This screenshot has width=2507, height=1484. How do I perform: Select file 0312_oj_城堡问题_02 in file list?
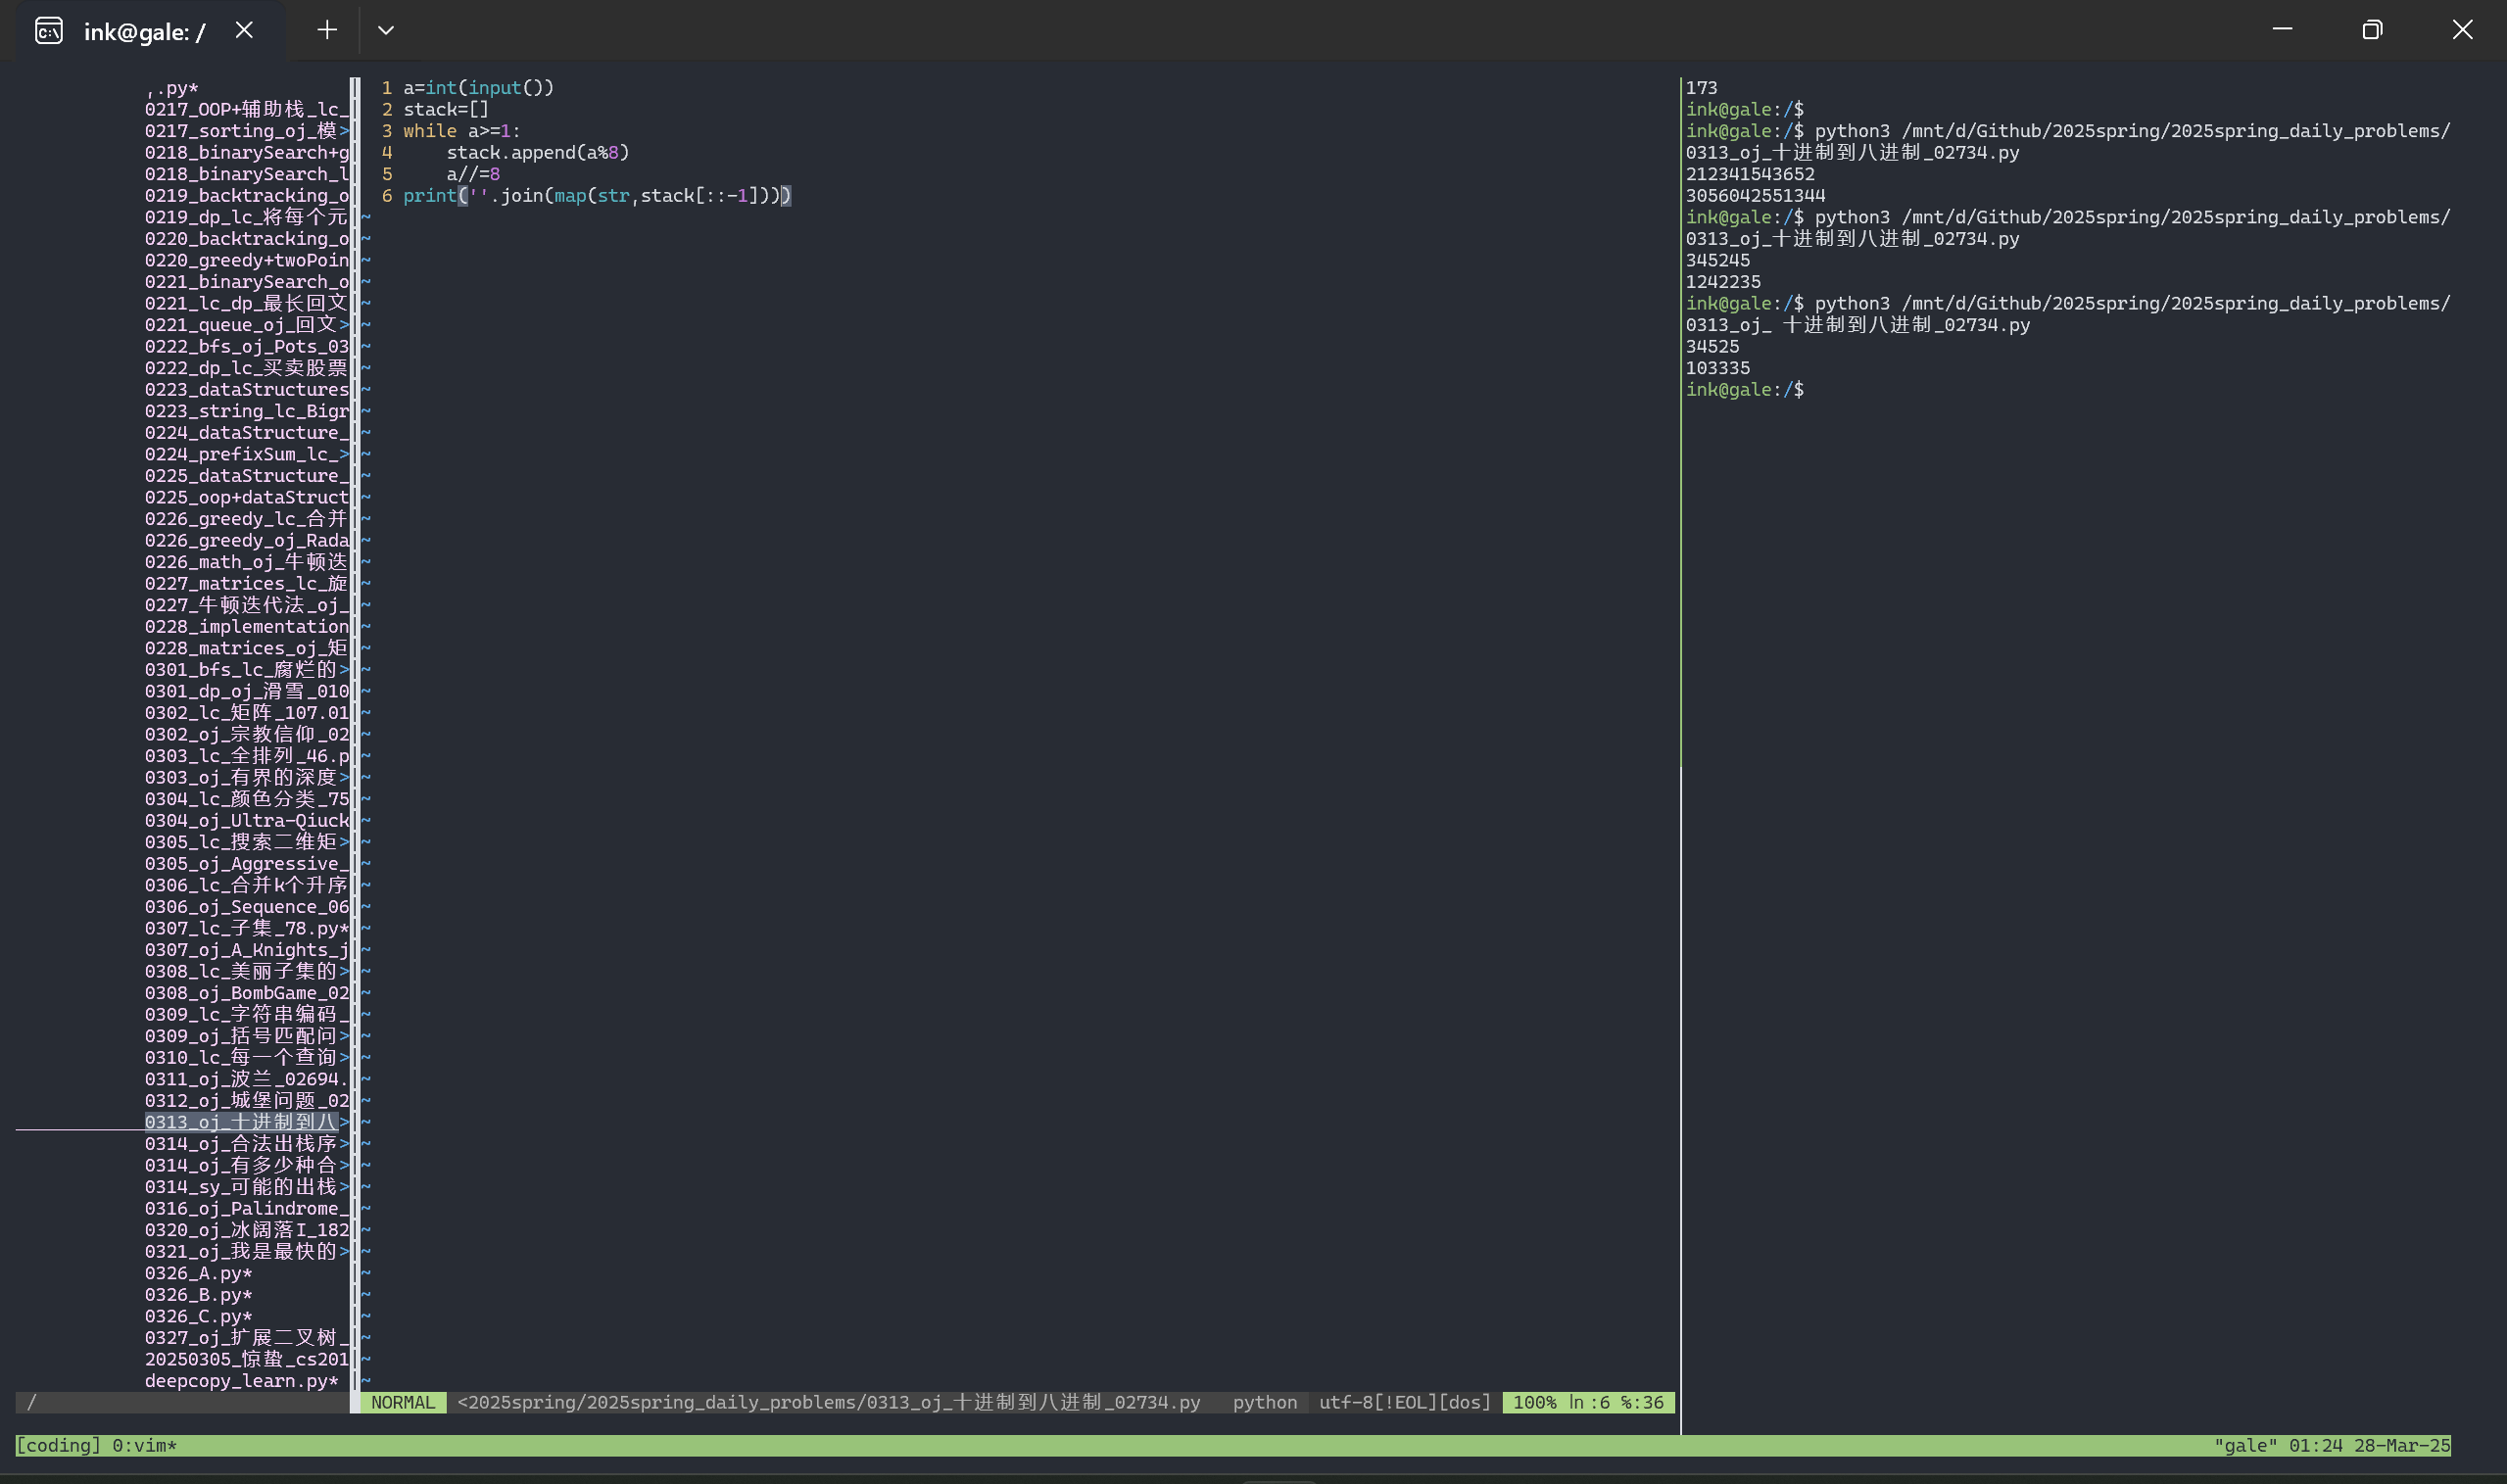pyautogui.click(x=247, y=1101)
